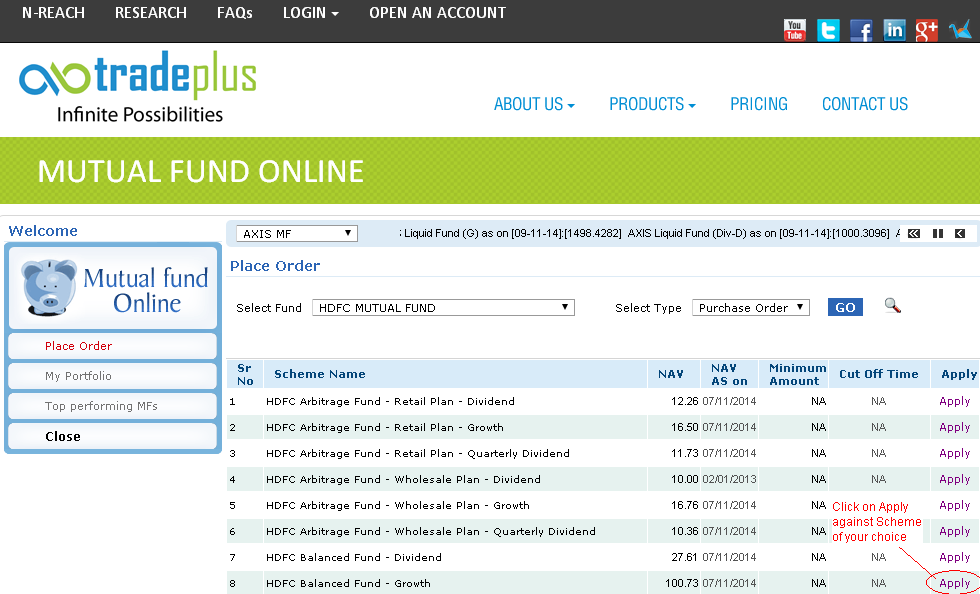This screenshot has width=980, height=594.
Task: Click the MUTUAL FUND ONLINE banner title
Action: 201,171
